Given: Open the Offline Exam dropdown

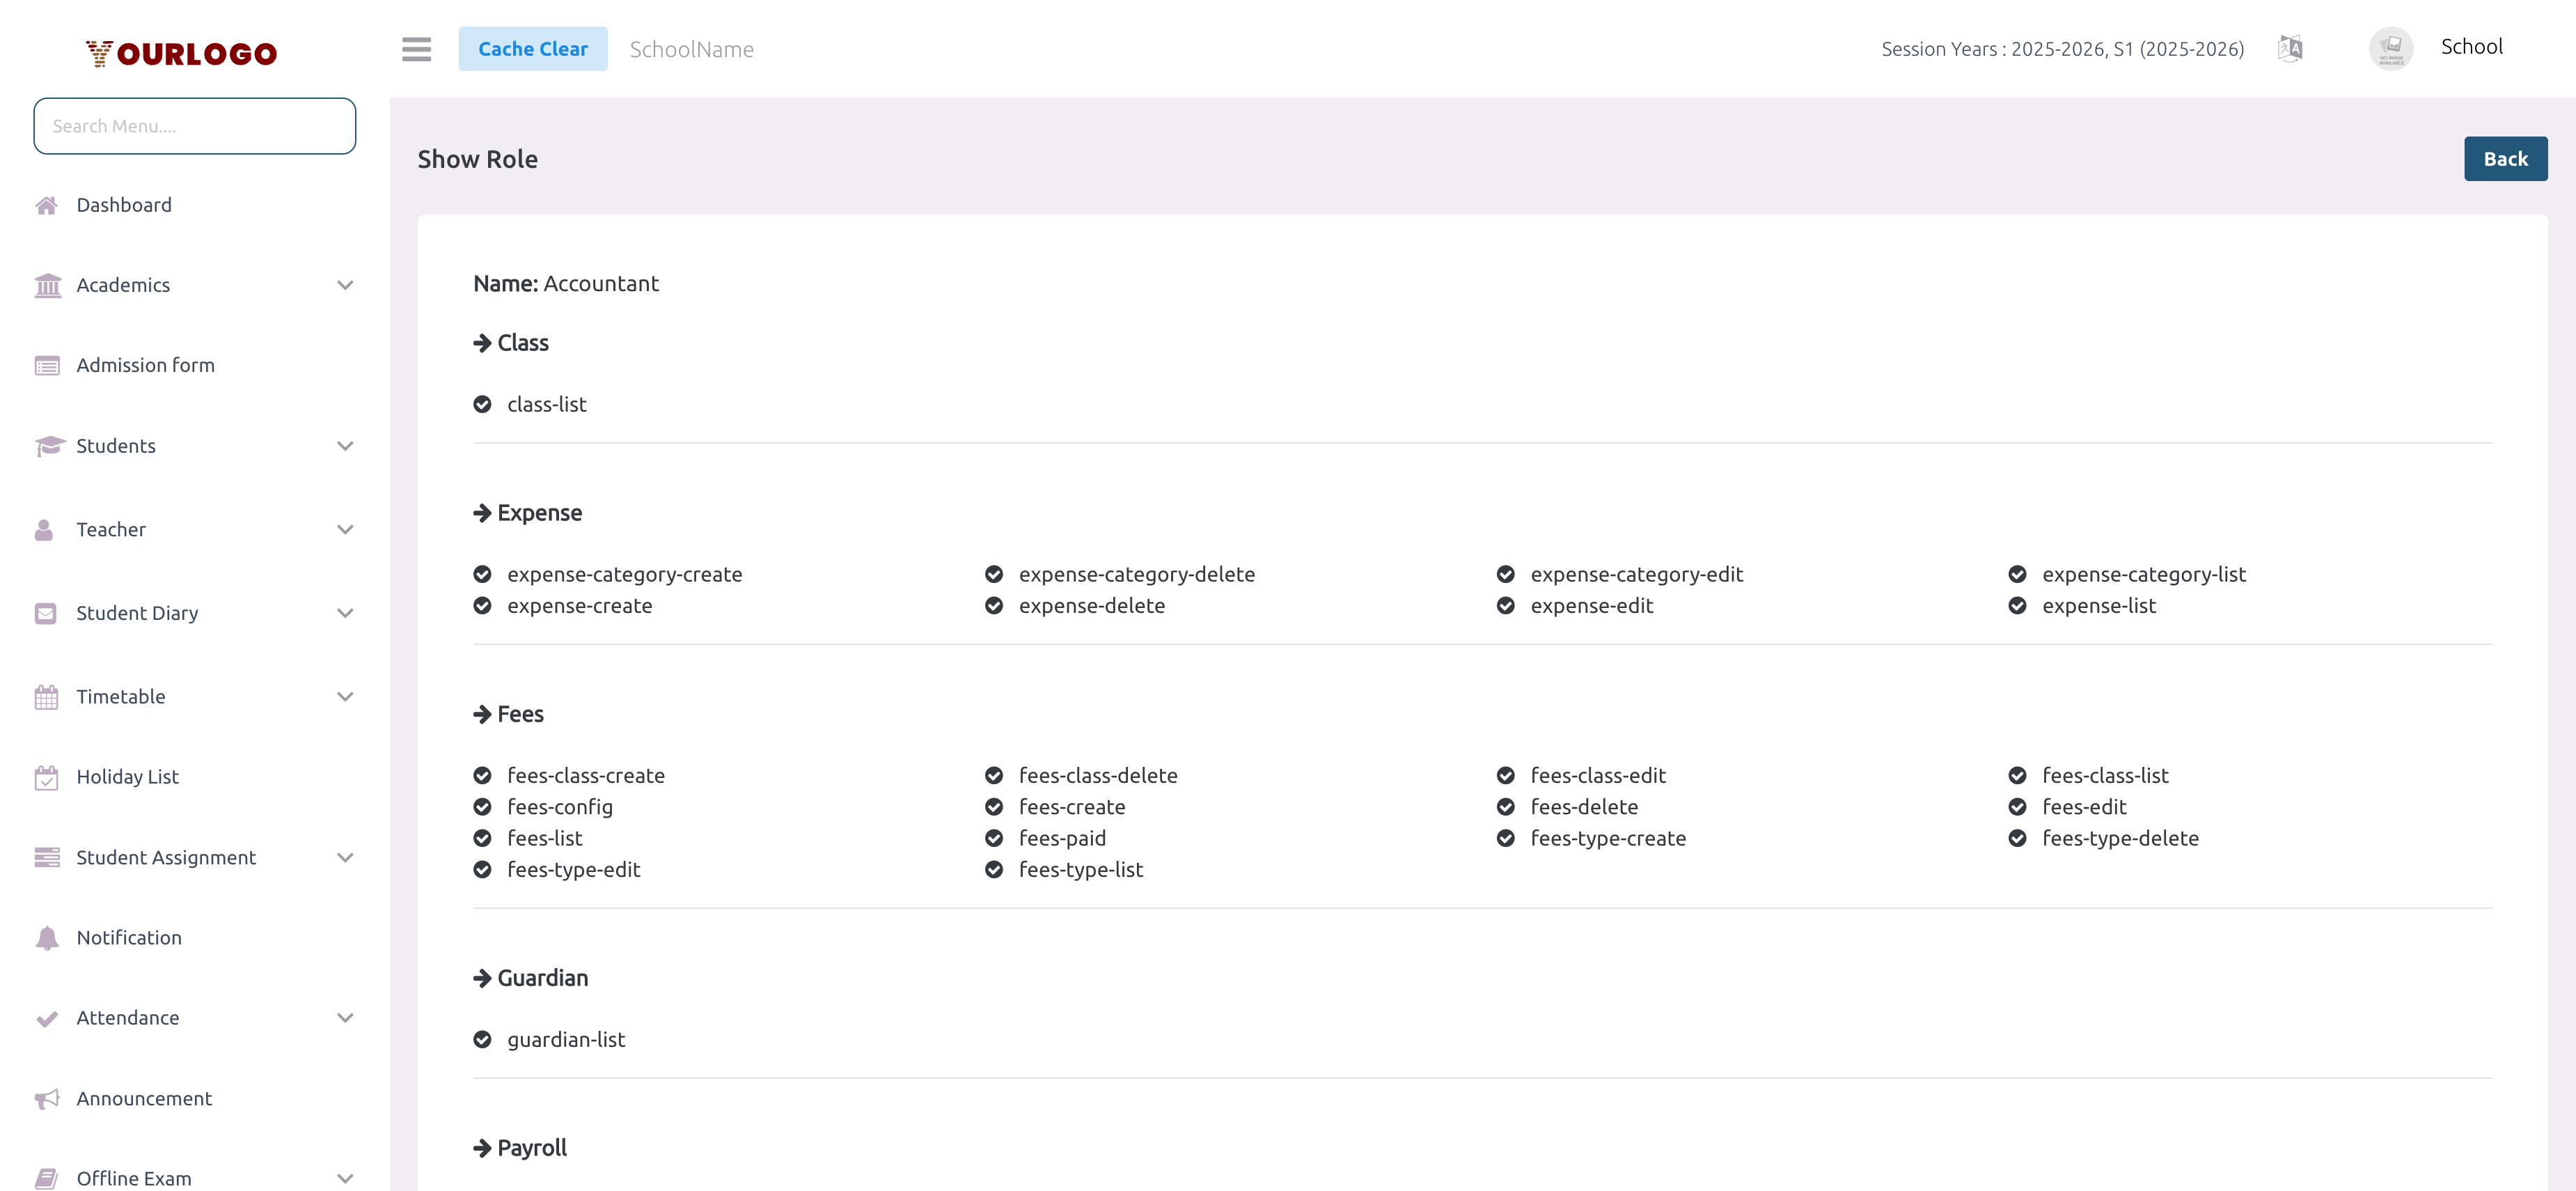Looking at the screenshot, I should point(345,1177).
